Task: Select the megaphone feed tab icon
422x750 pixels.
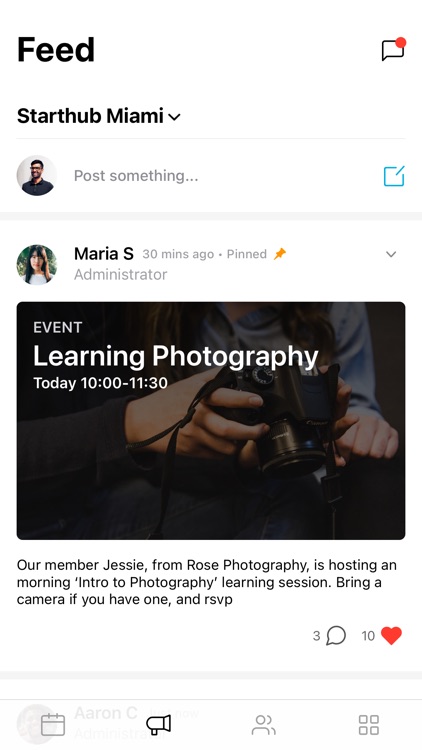Action: point(159,724)
